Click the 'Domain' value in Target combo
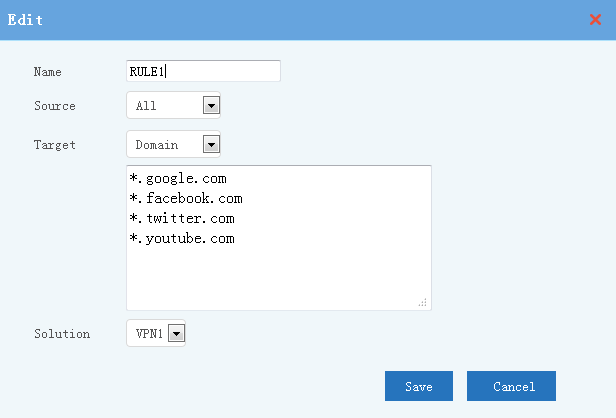The height and width of the screenshot is (418, 616). (x=157, y=145)
